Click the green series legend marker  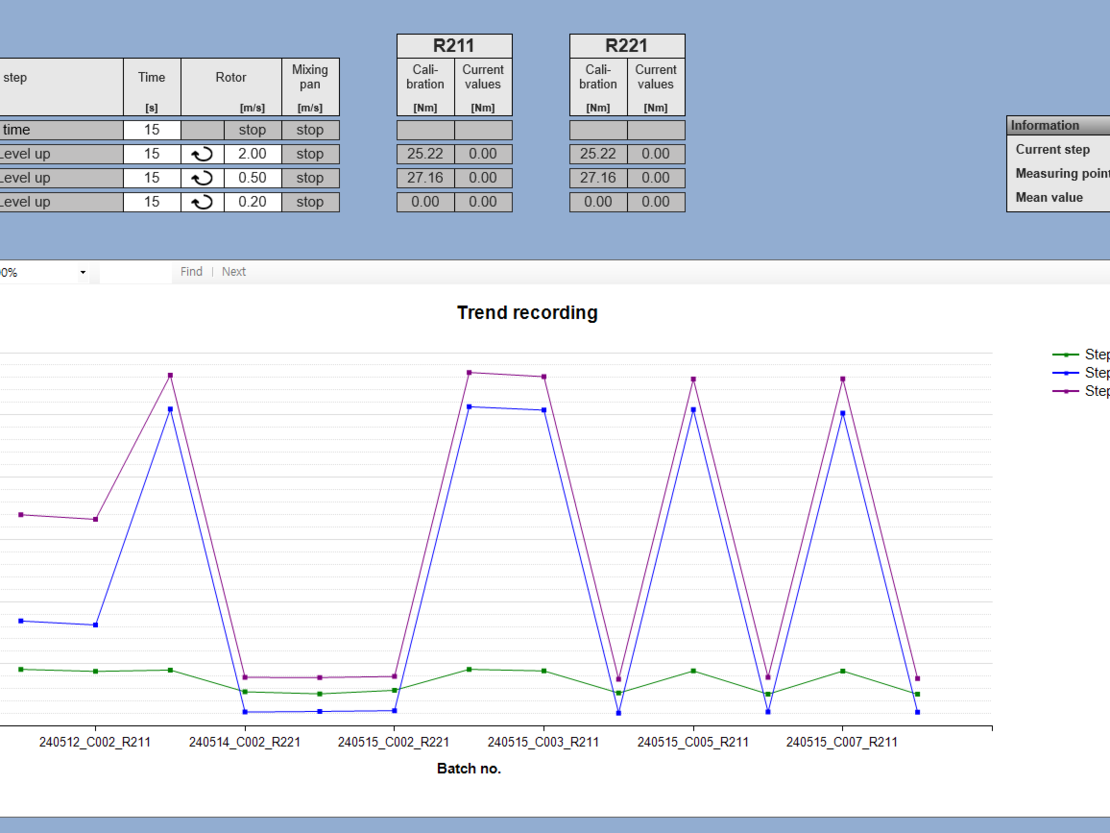1066,354
